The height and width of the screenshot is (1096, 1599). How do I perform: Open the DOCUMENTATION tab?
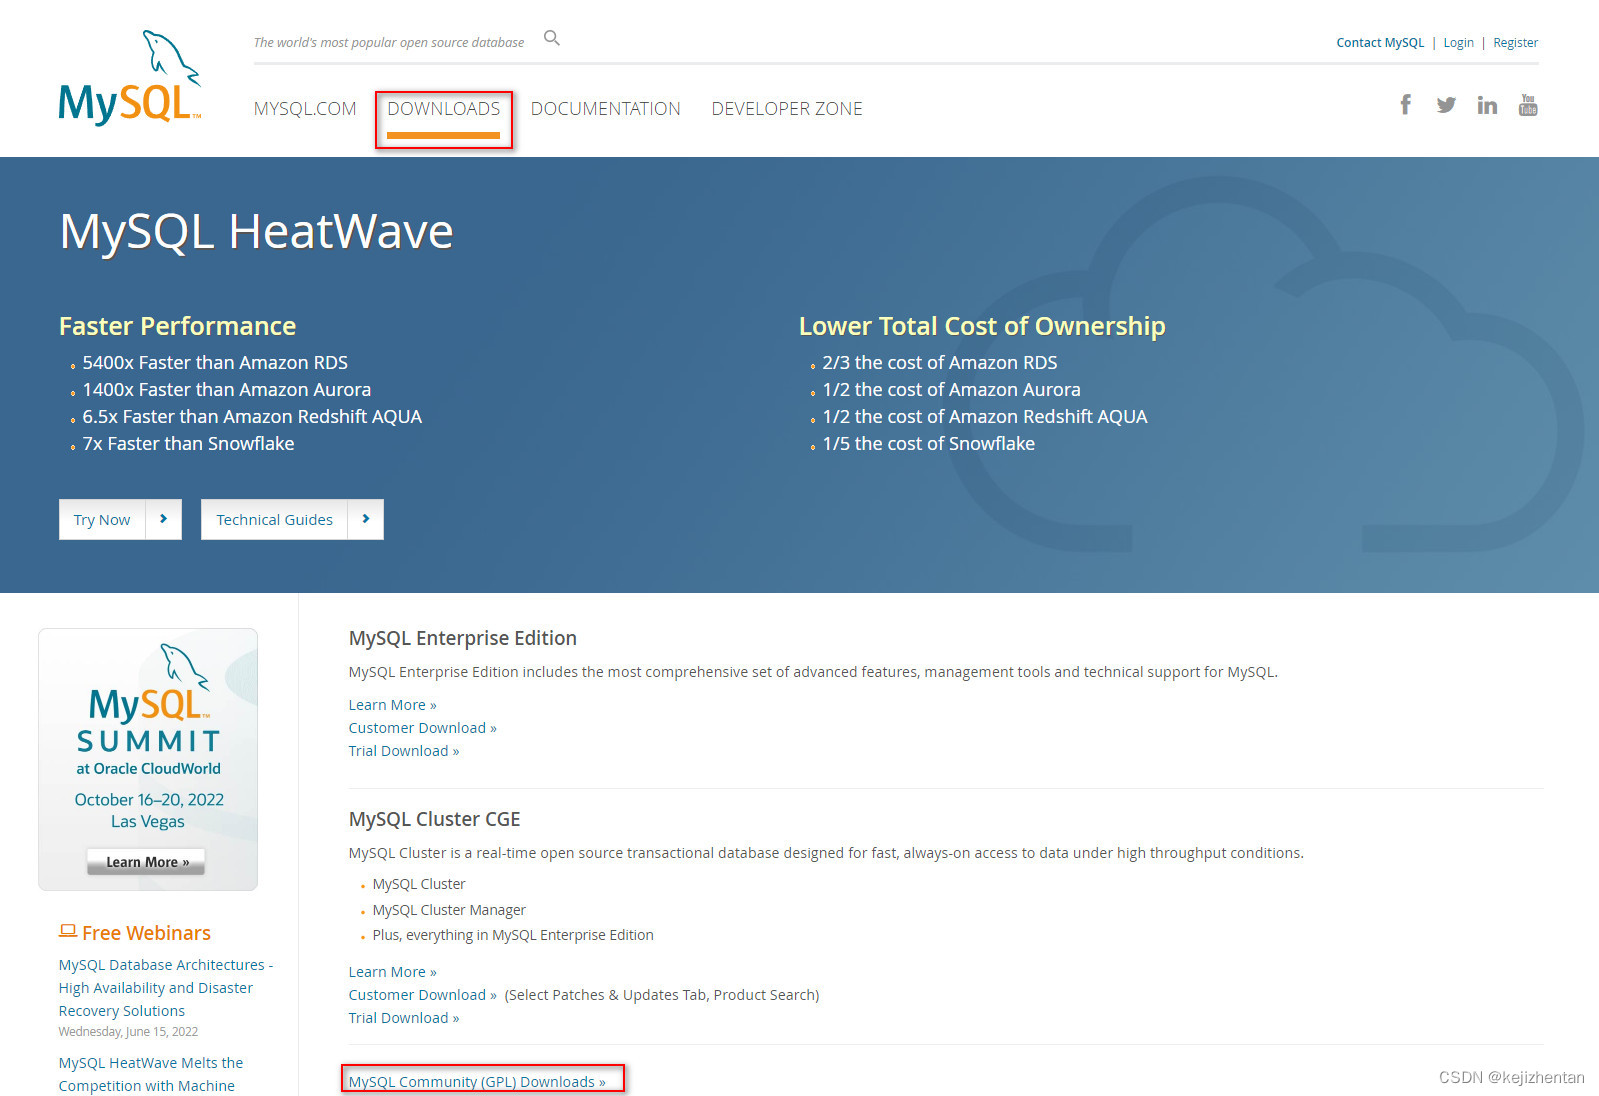605,109
